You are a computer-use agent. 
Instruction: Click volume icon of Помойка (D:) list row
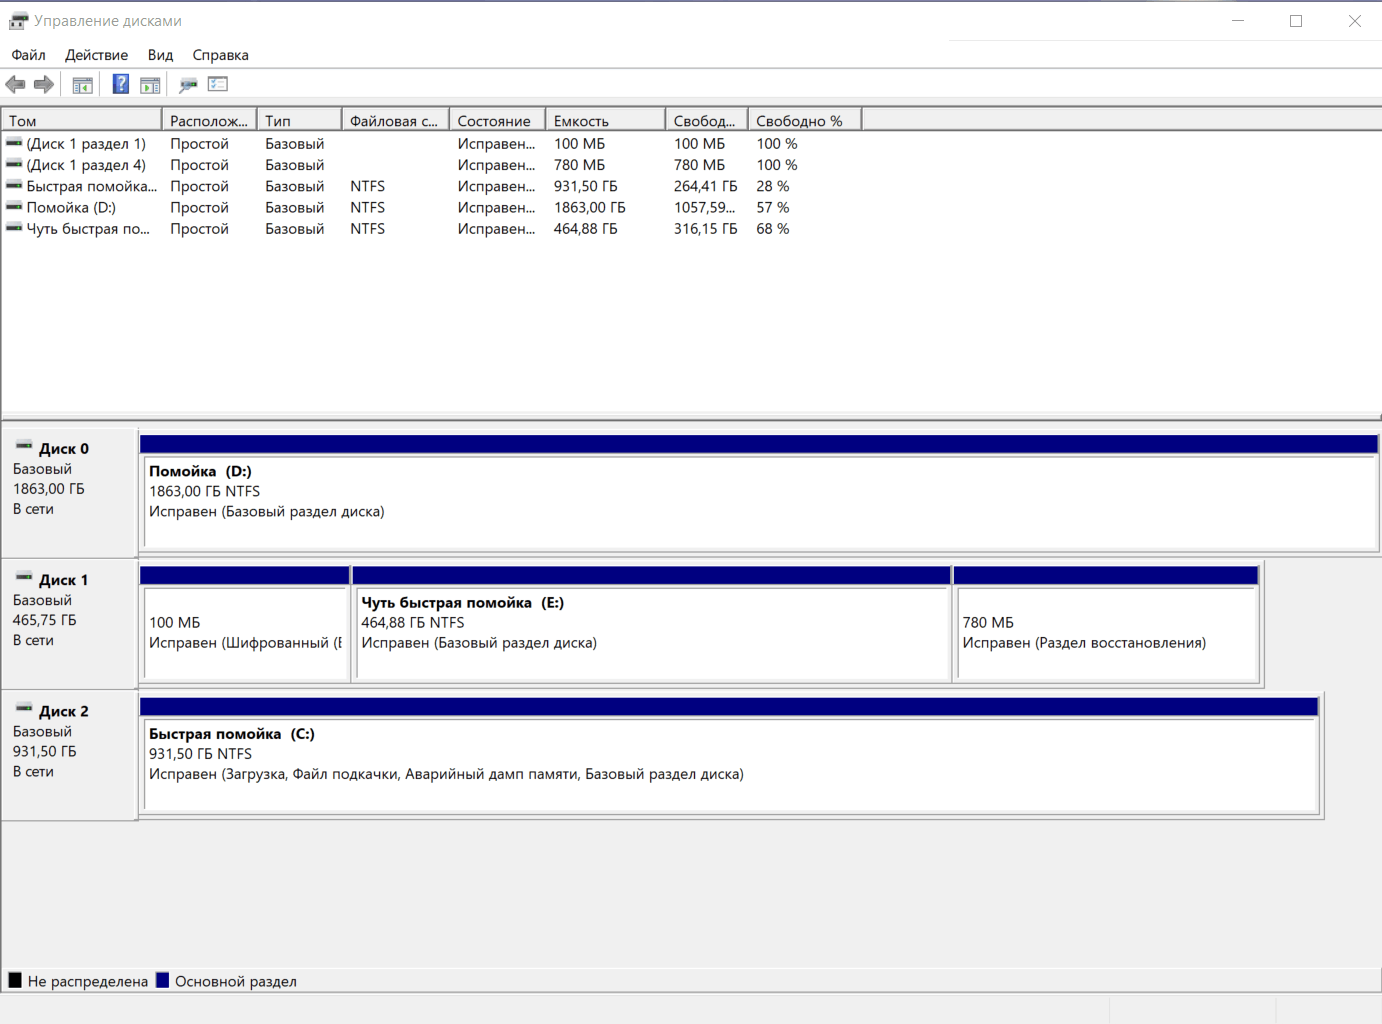tap(14, 206)
